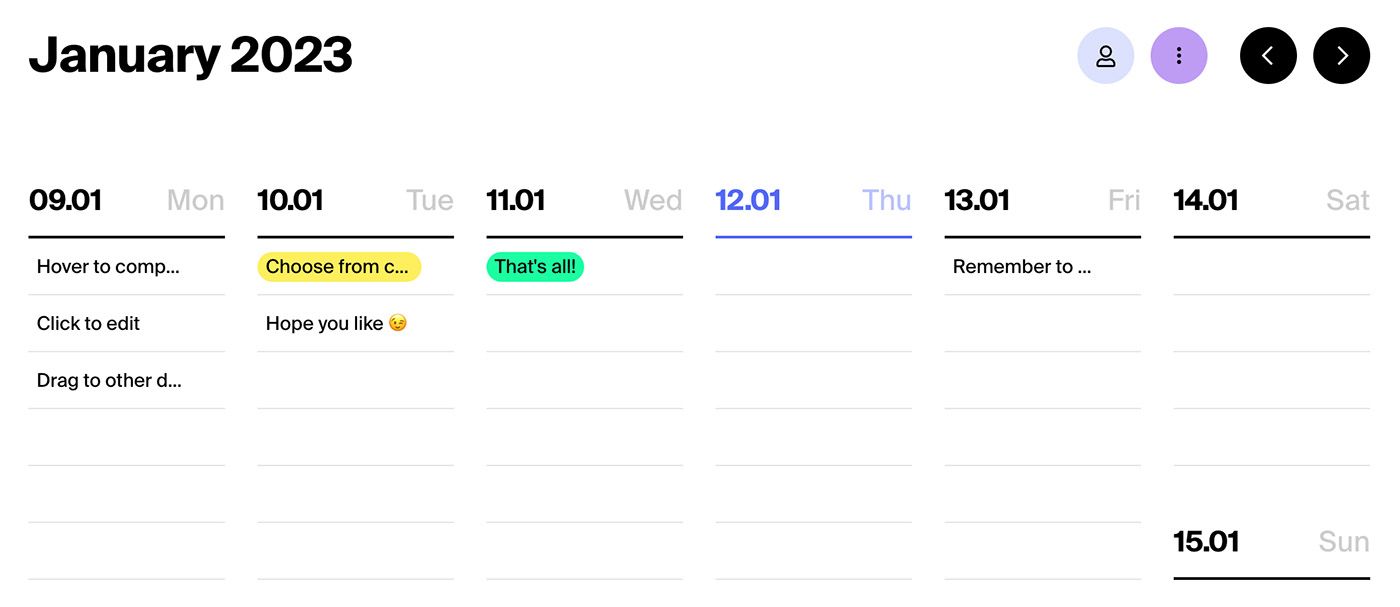The image size is (1400, 607).
Task: Click the January 2023 title
Action: pos(190,55)
